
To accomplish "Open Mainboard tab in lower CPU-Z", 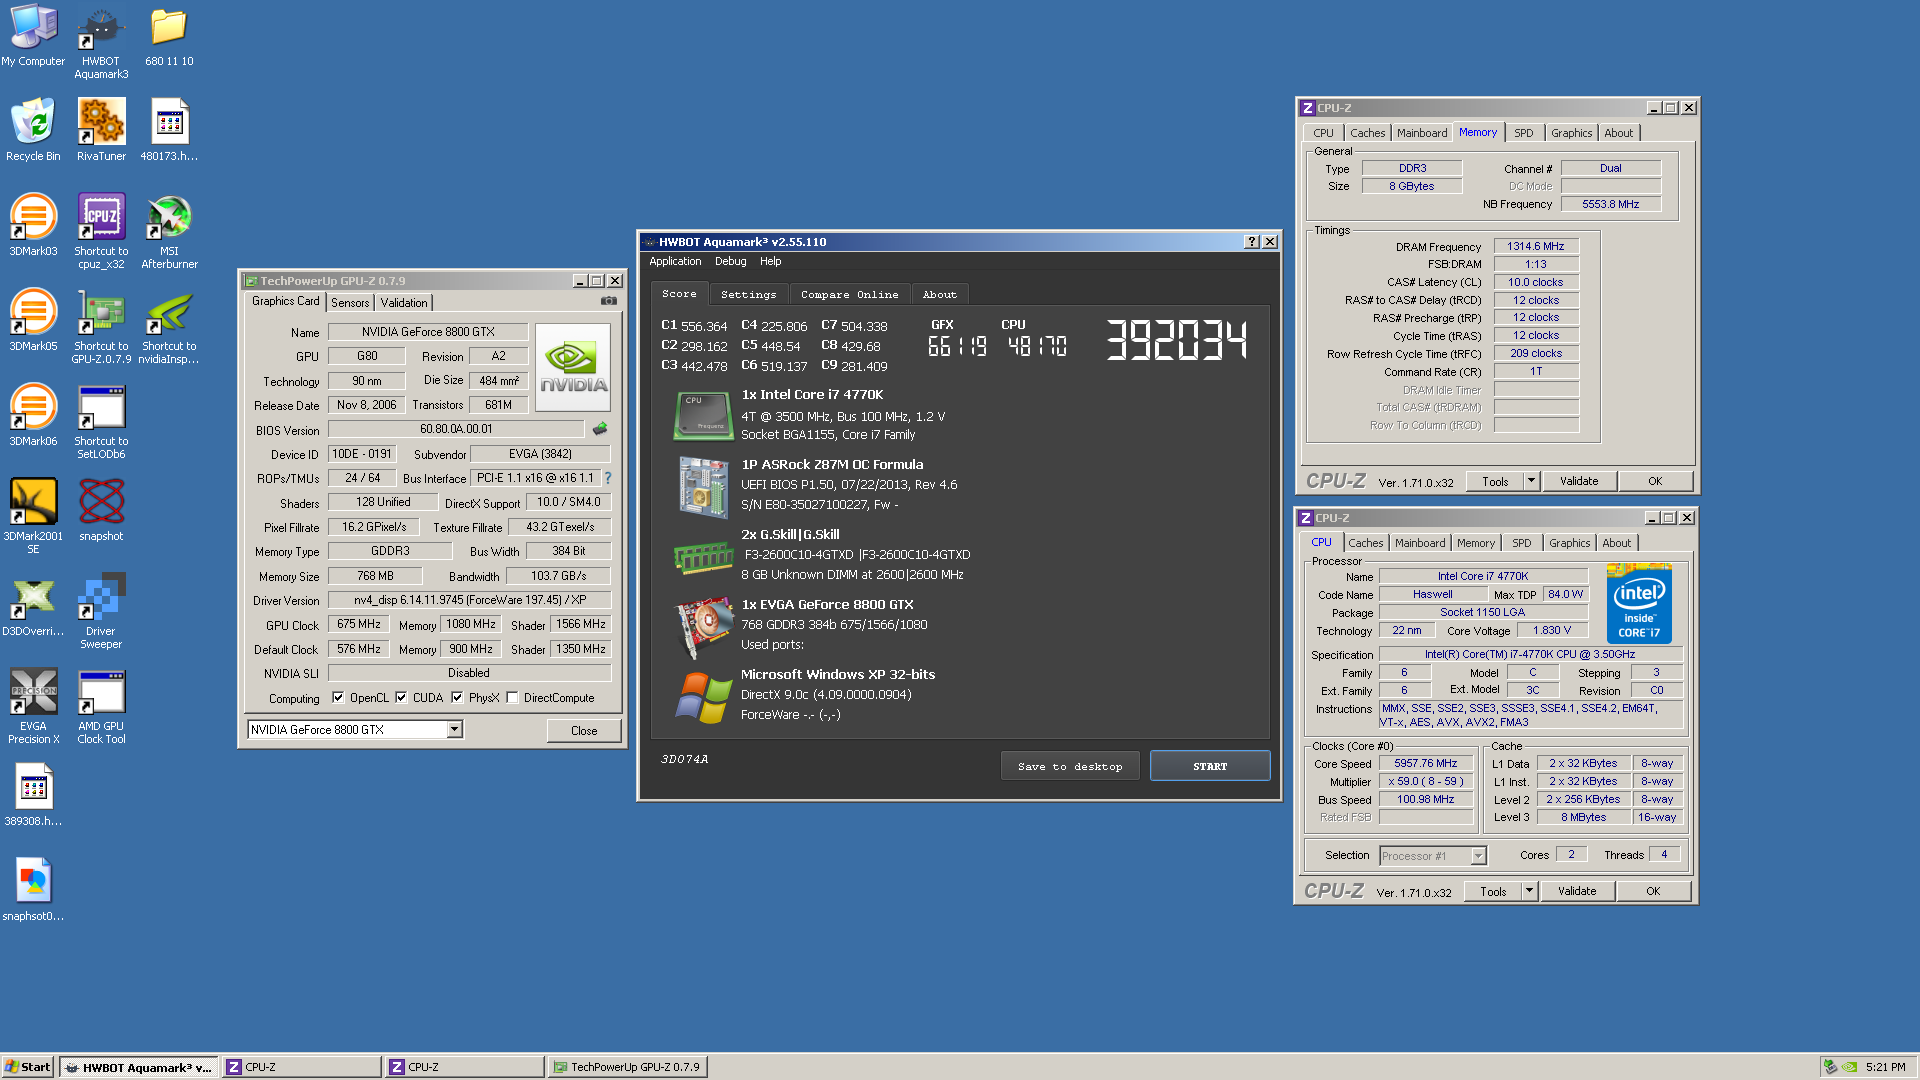I will [x=1419, y=543].
